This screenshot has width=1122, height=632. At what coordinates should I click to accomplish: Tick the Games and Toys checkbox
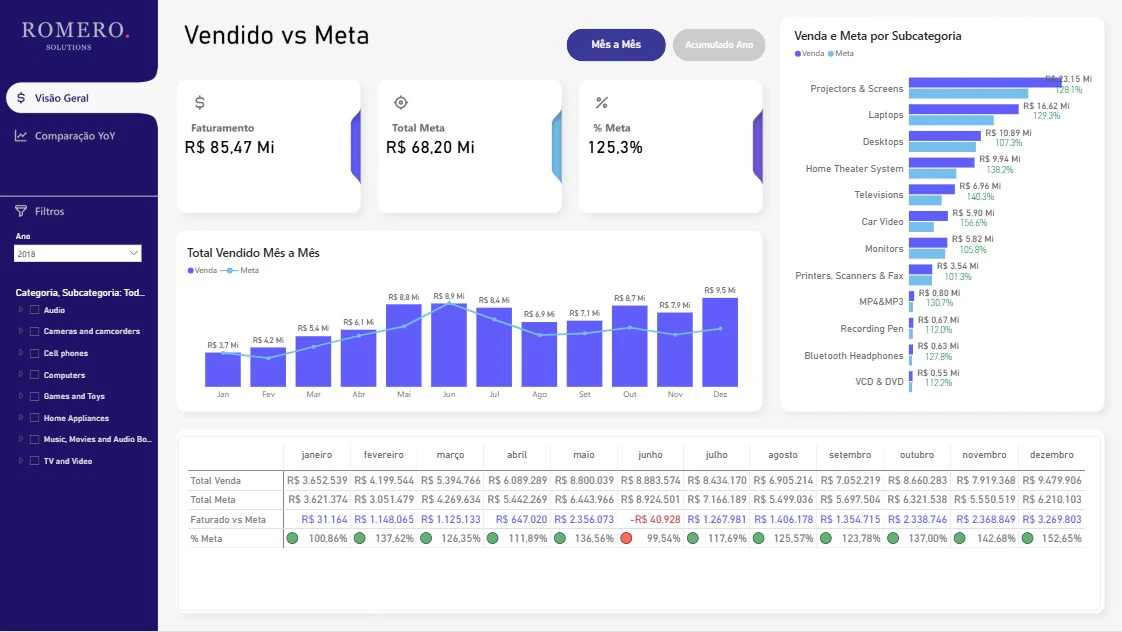[x=34, y=396]
